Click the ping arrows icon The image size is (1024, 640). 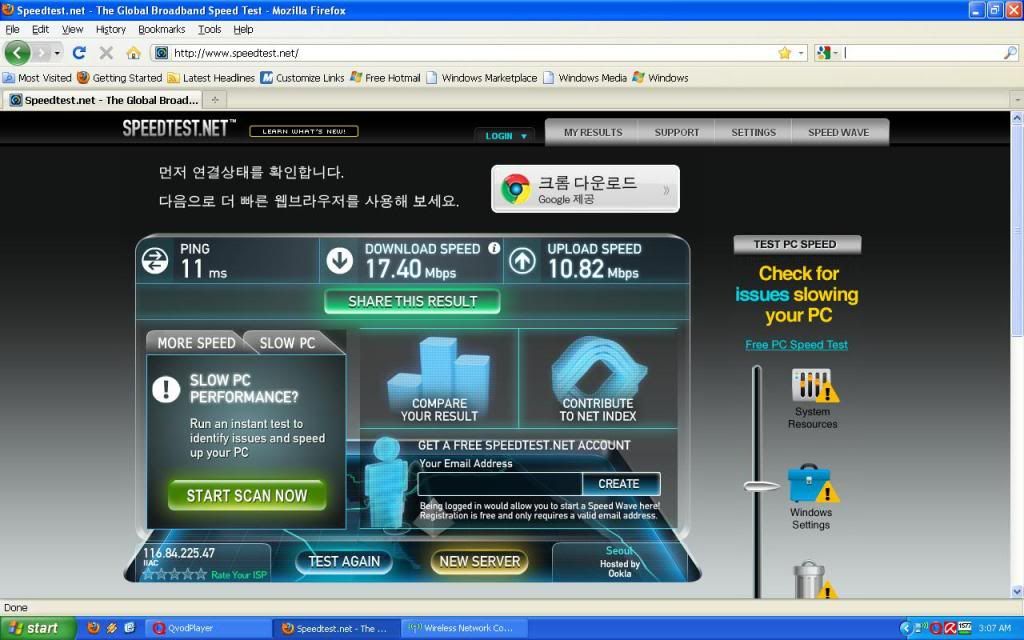pyautogui.click(x=155, y=261)
